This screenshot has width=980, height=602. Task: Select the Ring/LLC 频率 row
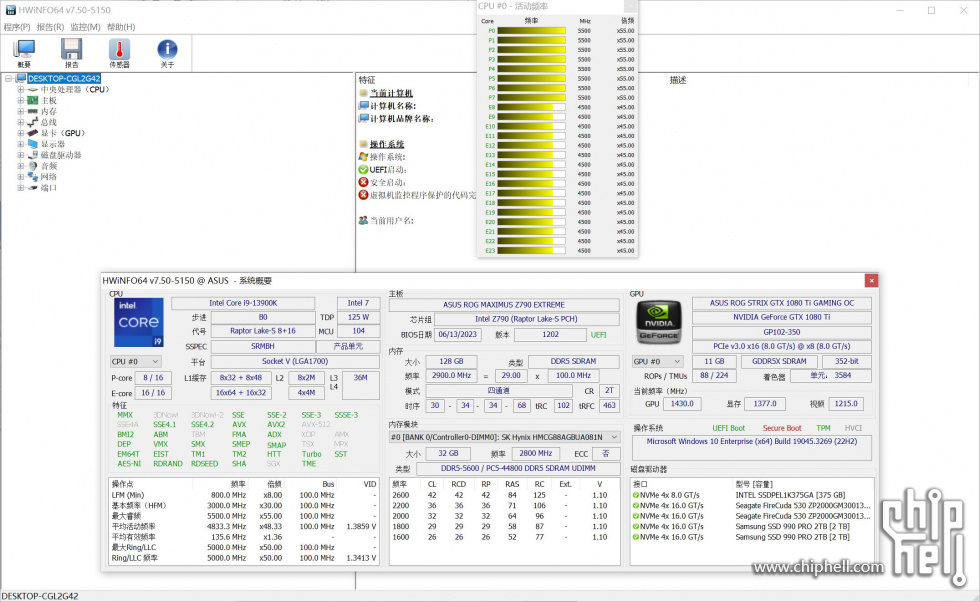pyautogui.click(x=244, y=558)
